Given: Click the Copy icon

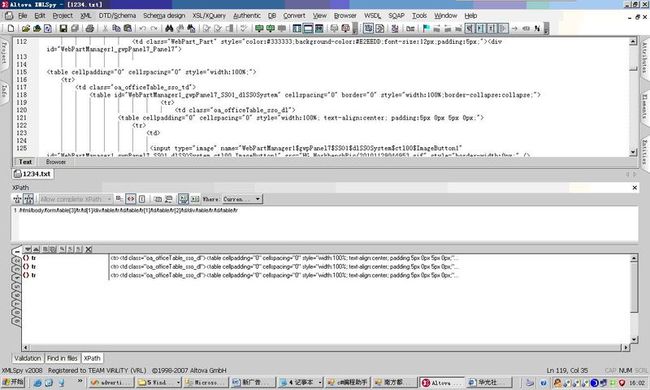Looking at the screenshot, I should point(116,28).
